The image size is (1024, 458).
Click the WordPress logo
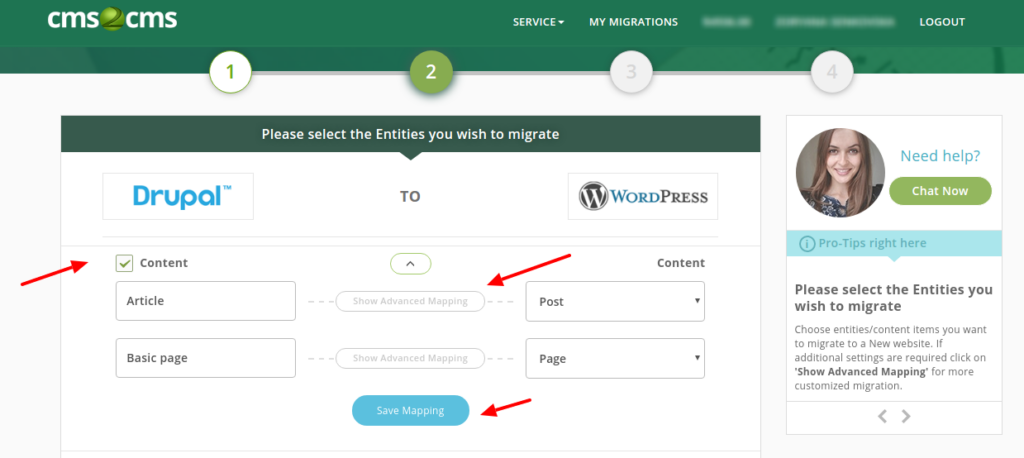click(x=643, y=196)
